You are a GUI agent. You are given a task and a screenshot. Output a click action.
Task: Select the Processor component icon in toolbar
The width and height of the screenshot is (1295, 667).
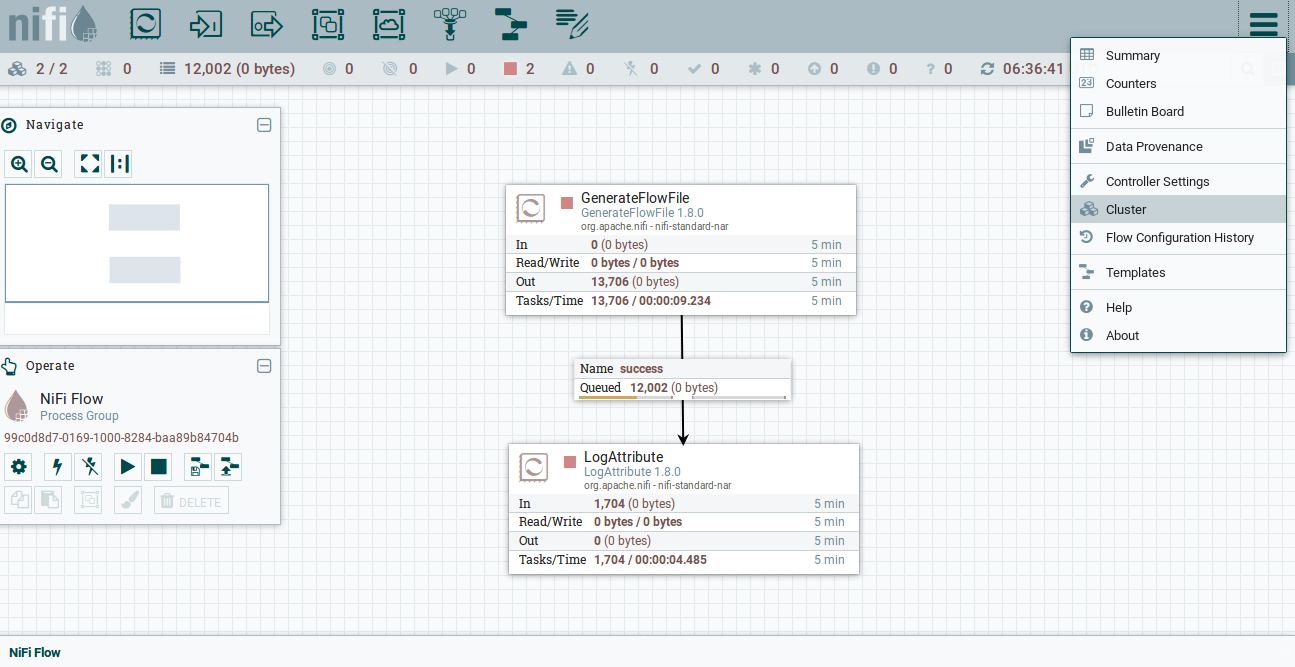146,24
